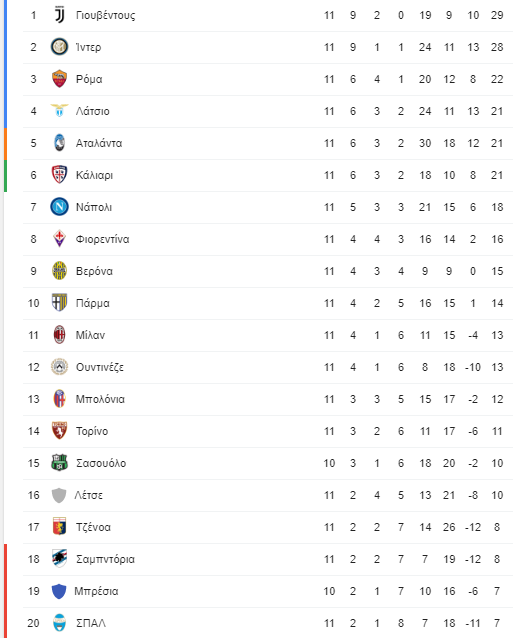
Task: Click the Inter club crest icon
Action: pos(59,47)
